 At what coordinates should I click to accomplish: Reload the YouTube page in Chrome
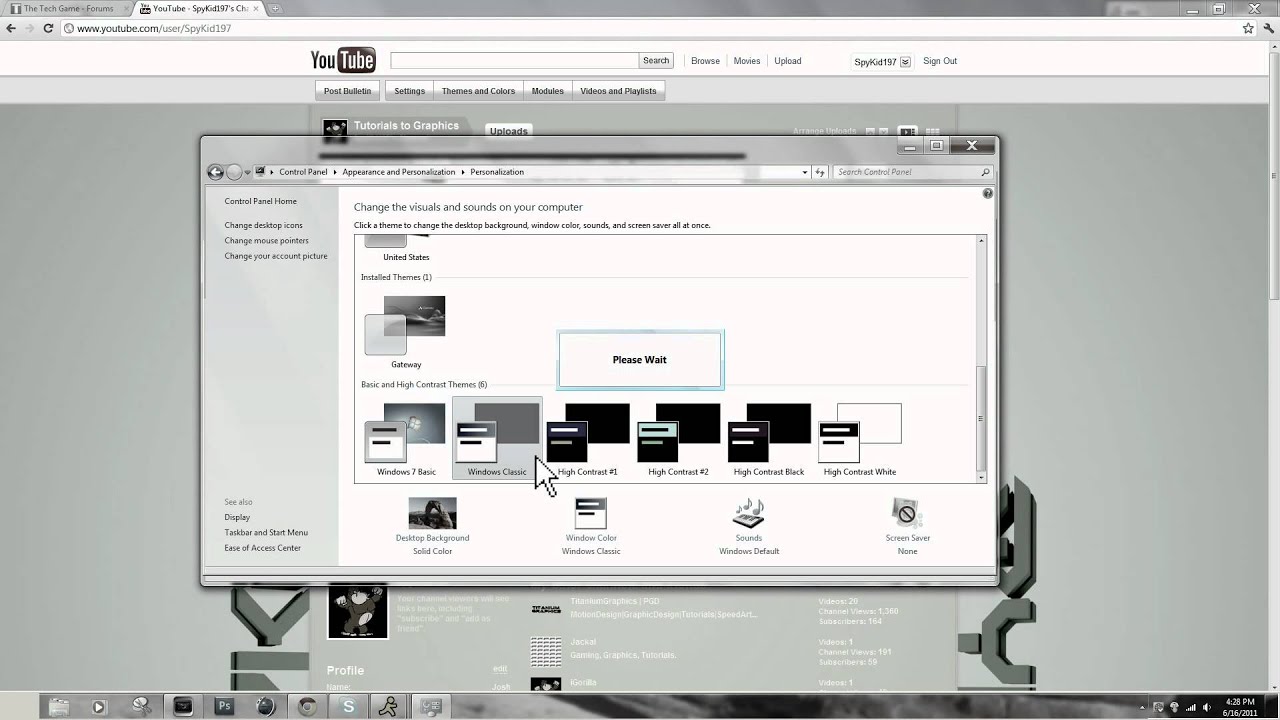[48, 28]
